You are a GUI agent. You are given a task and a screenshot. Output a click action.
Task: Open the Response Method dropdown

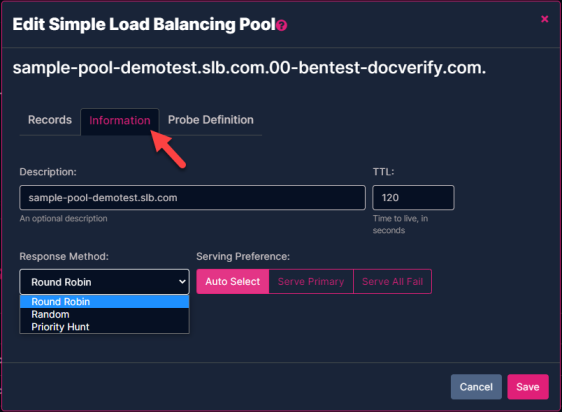pyautogui.click(x=104, y=282)
